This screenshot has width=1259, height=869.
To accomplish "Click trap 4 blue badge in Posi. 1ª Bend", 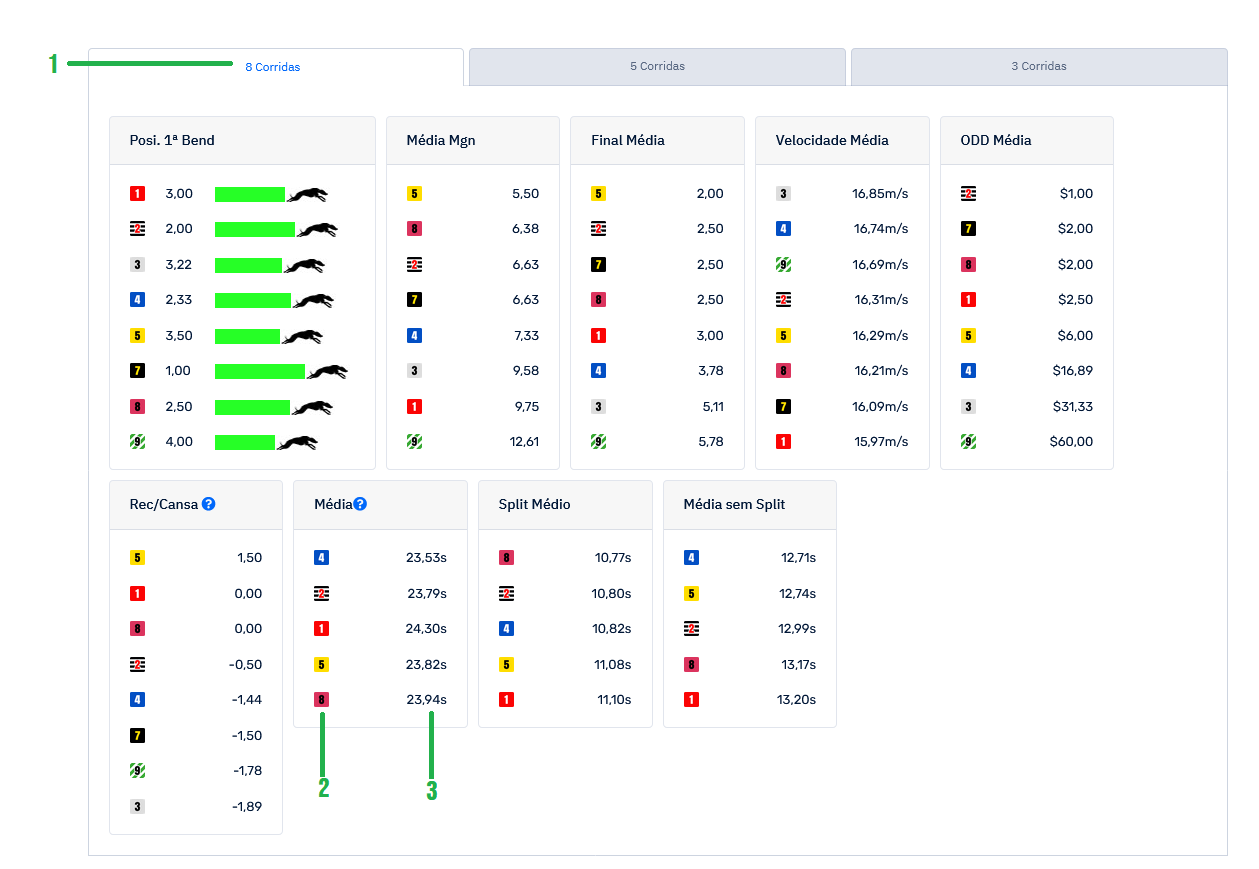I will (x=138, y=300).
